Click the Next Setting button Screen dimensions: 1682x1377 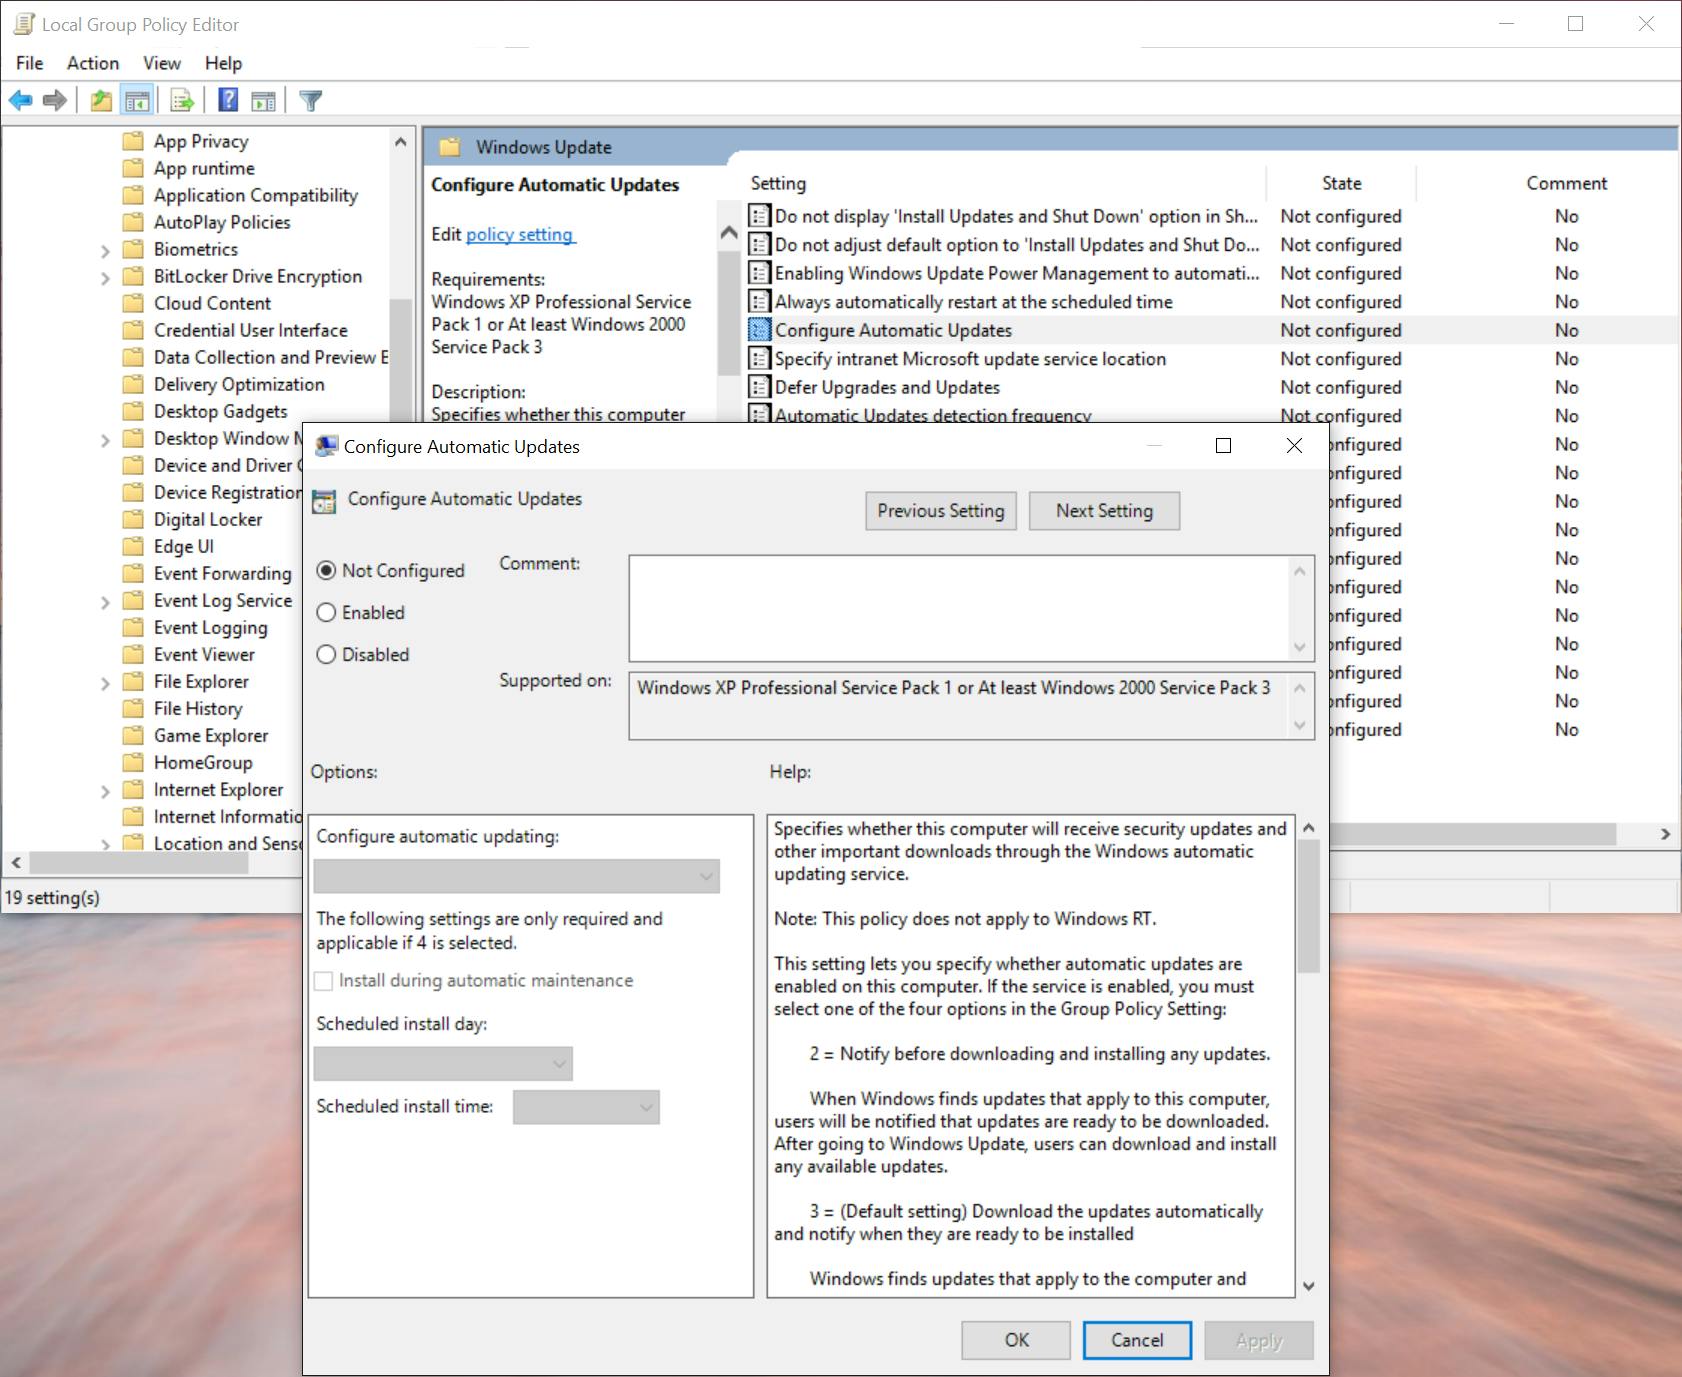point(1104,511)
